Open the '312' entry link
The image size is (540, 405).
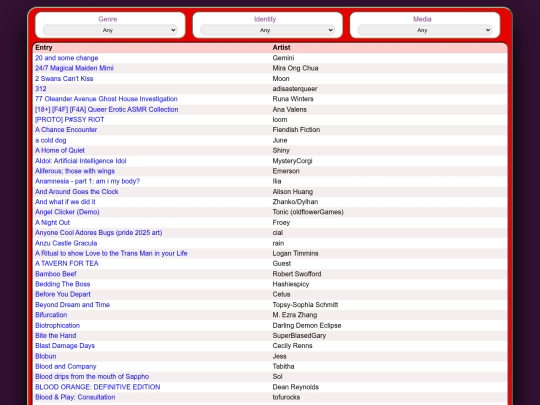click(41, 89)
